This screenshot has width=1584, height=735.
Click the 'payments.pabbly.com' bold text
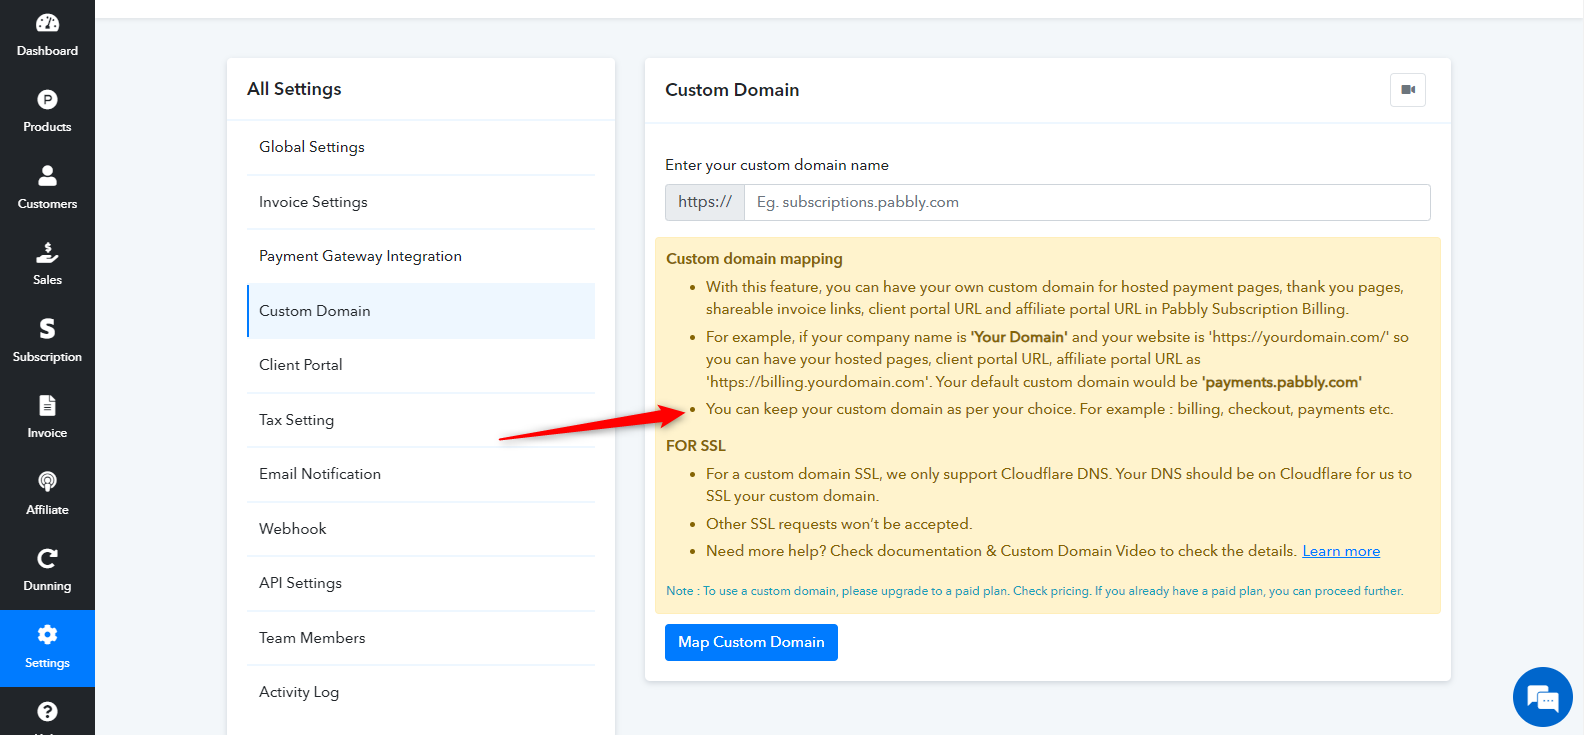(x=1282, y=382)
